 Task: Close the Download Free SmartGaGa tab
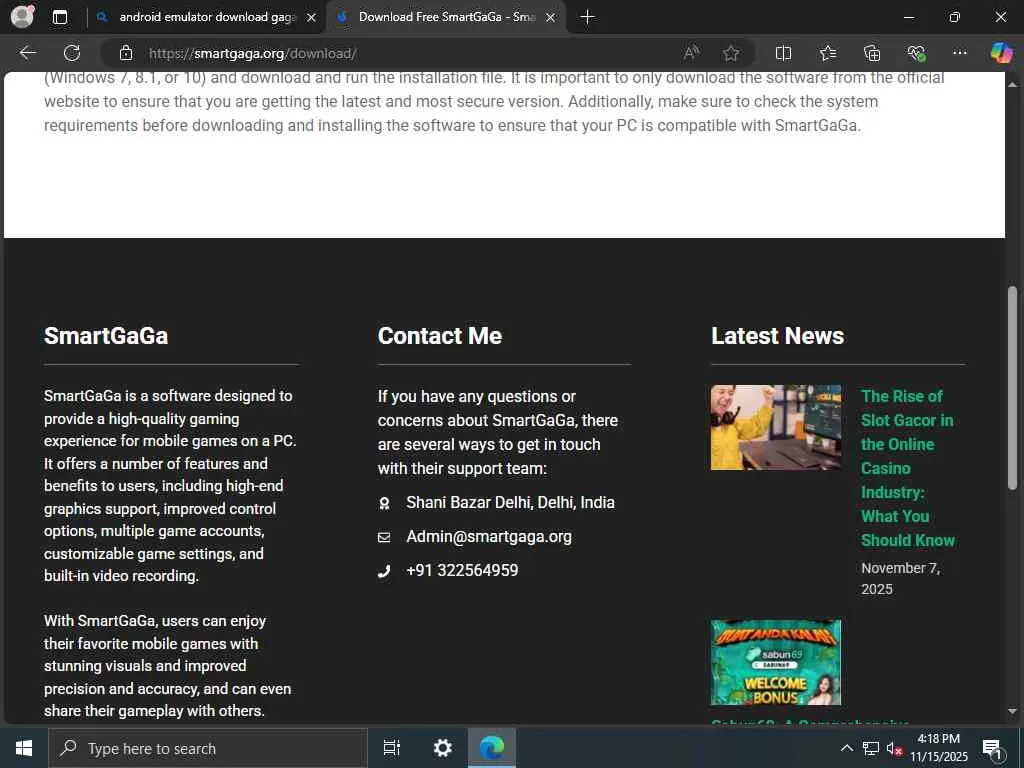coord(551,18)
